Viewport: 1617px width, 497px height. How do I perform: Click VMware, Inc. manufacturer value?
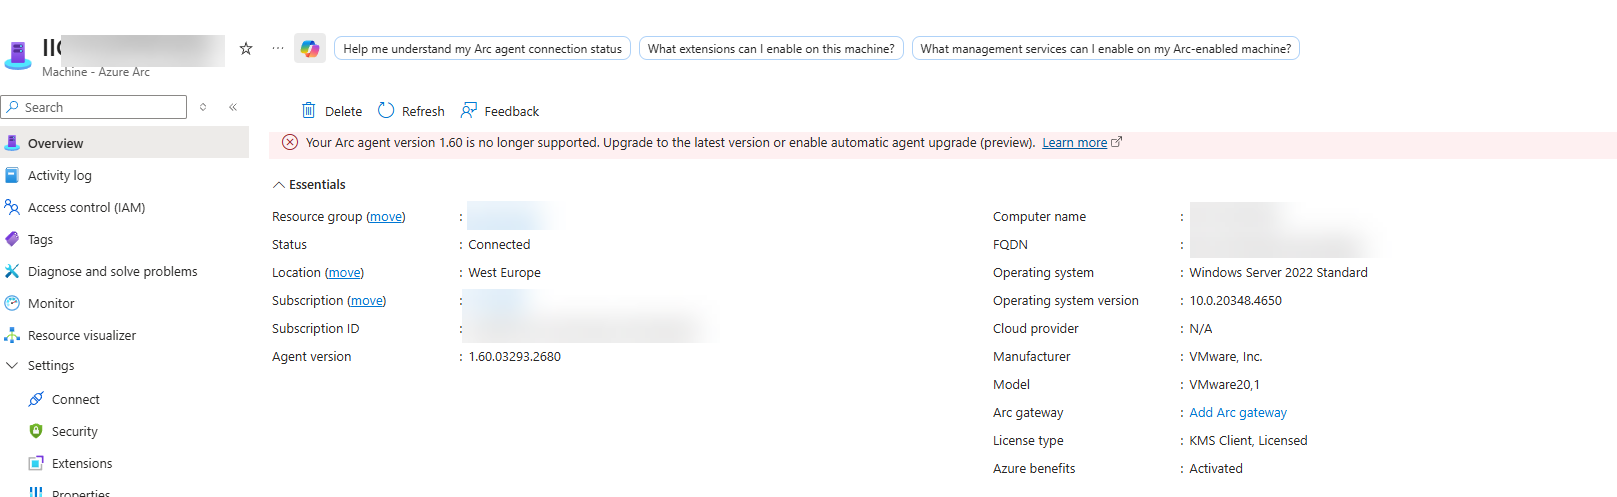click(x=1226, y=356)
